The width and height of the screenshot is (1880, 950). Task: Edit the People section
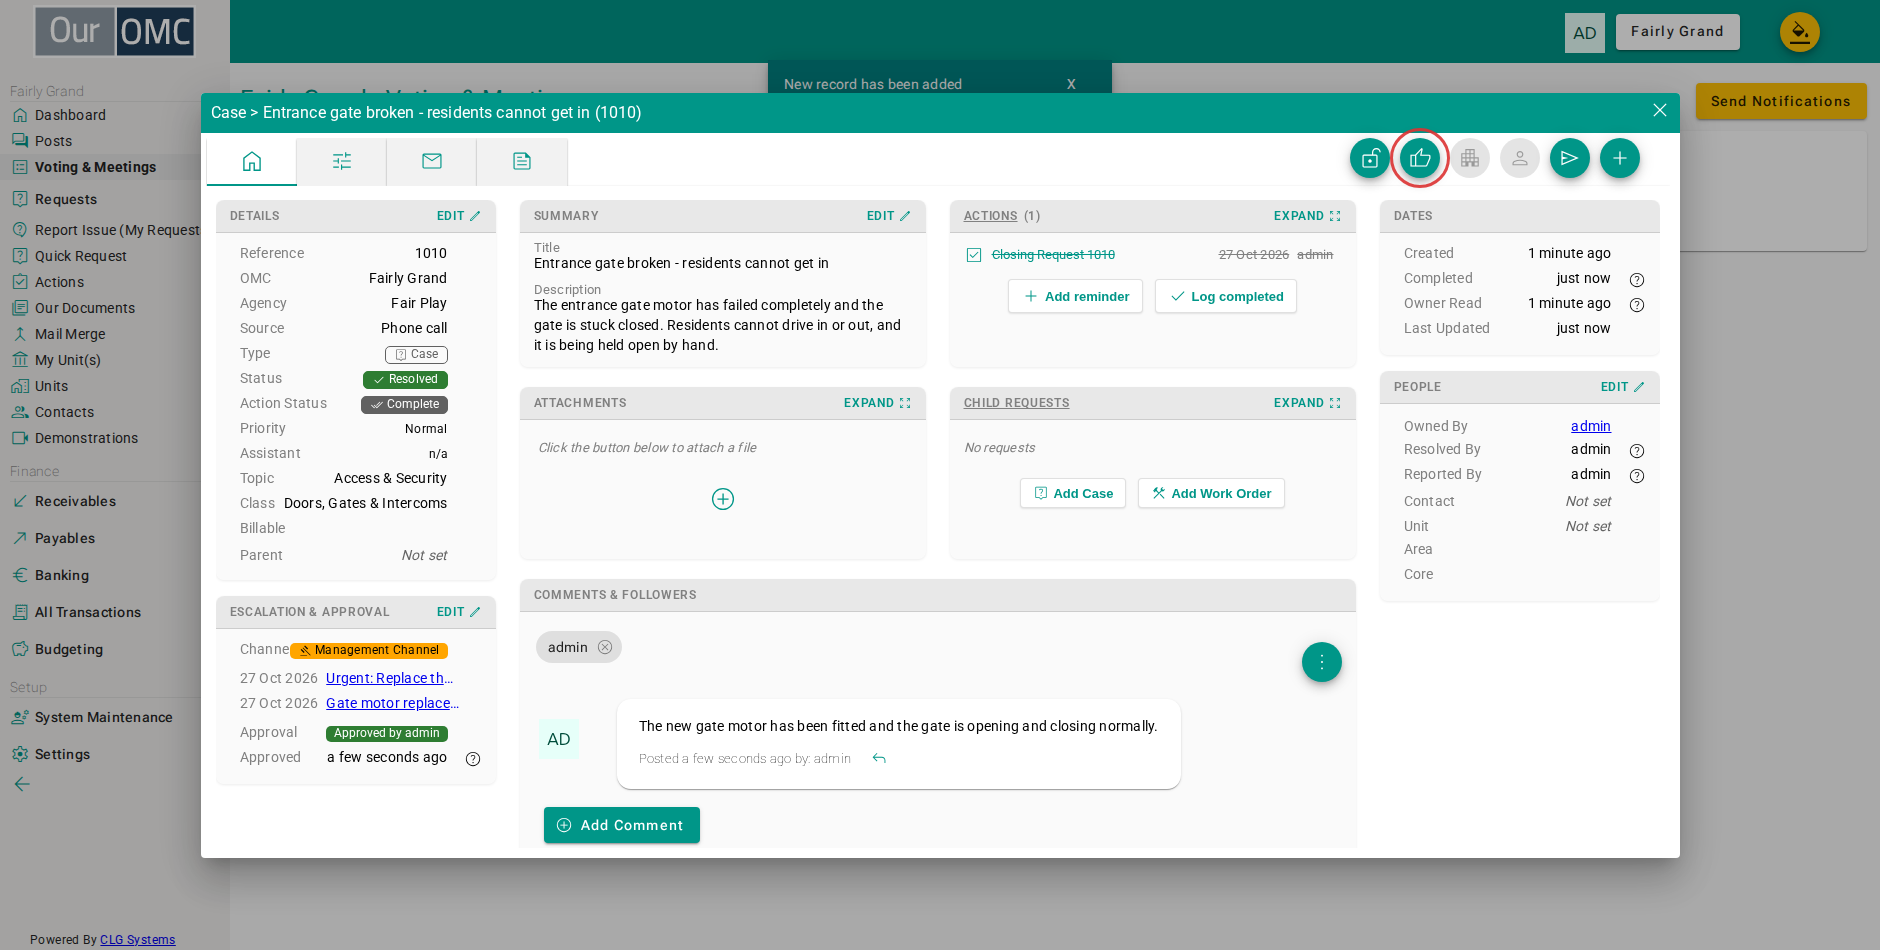pyautogui.click(x=1623, y=387)
